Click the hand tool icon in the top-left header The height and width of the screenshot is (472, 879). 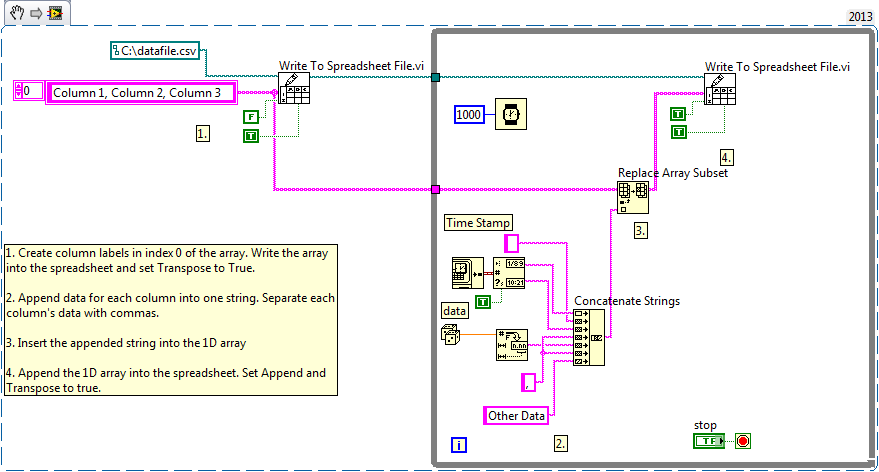pyautogui.click(x=16, y=11)
